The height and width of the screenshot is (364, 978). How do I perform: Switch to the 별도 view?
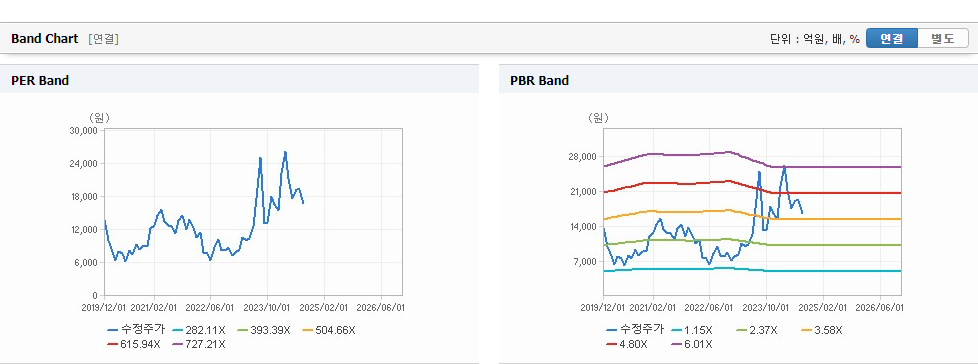942,39
